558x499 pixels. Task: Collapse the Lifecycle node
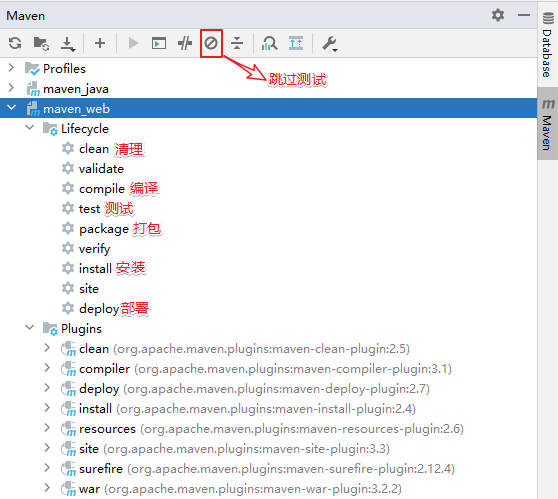(30, 127)
